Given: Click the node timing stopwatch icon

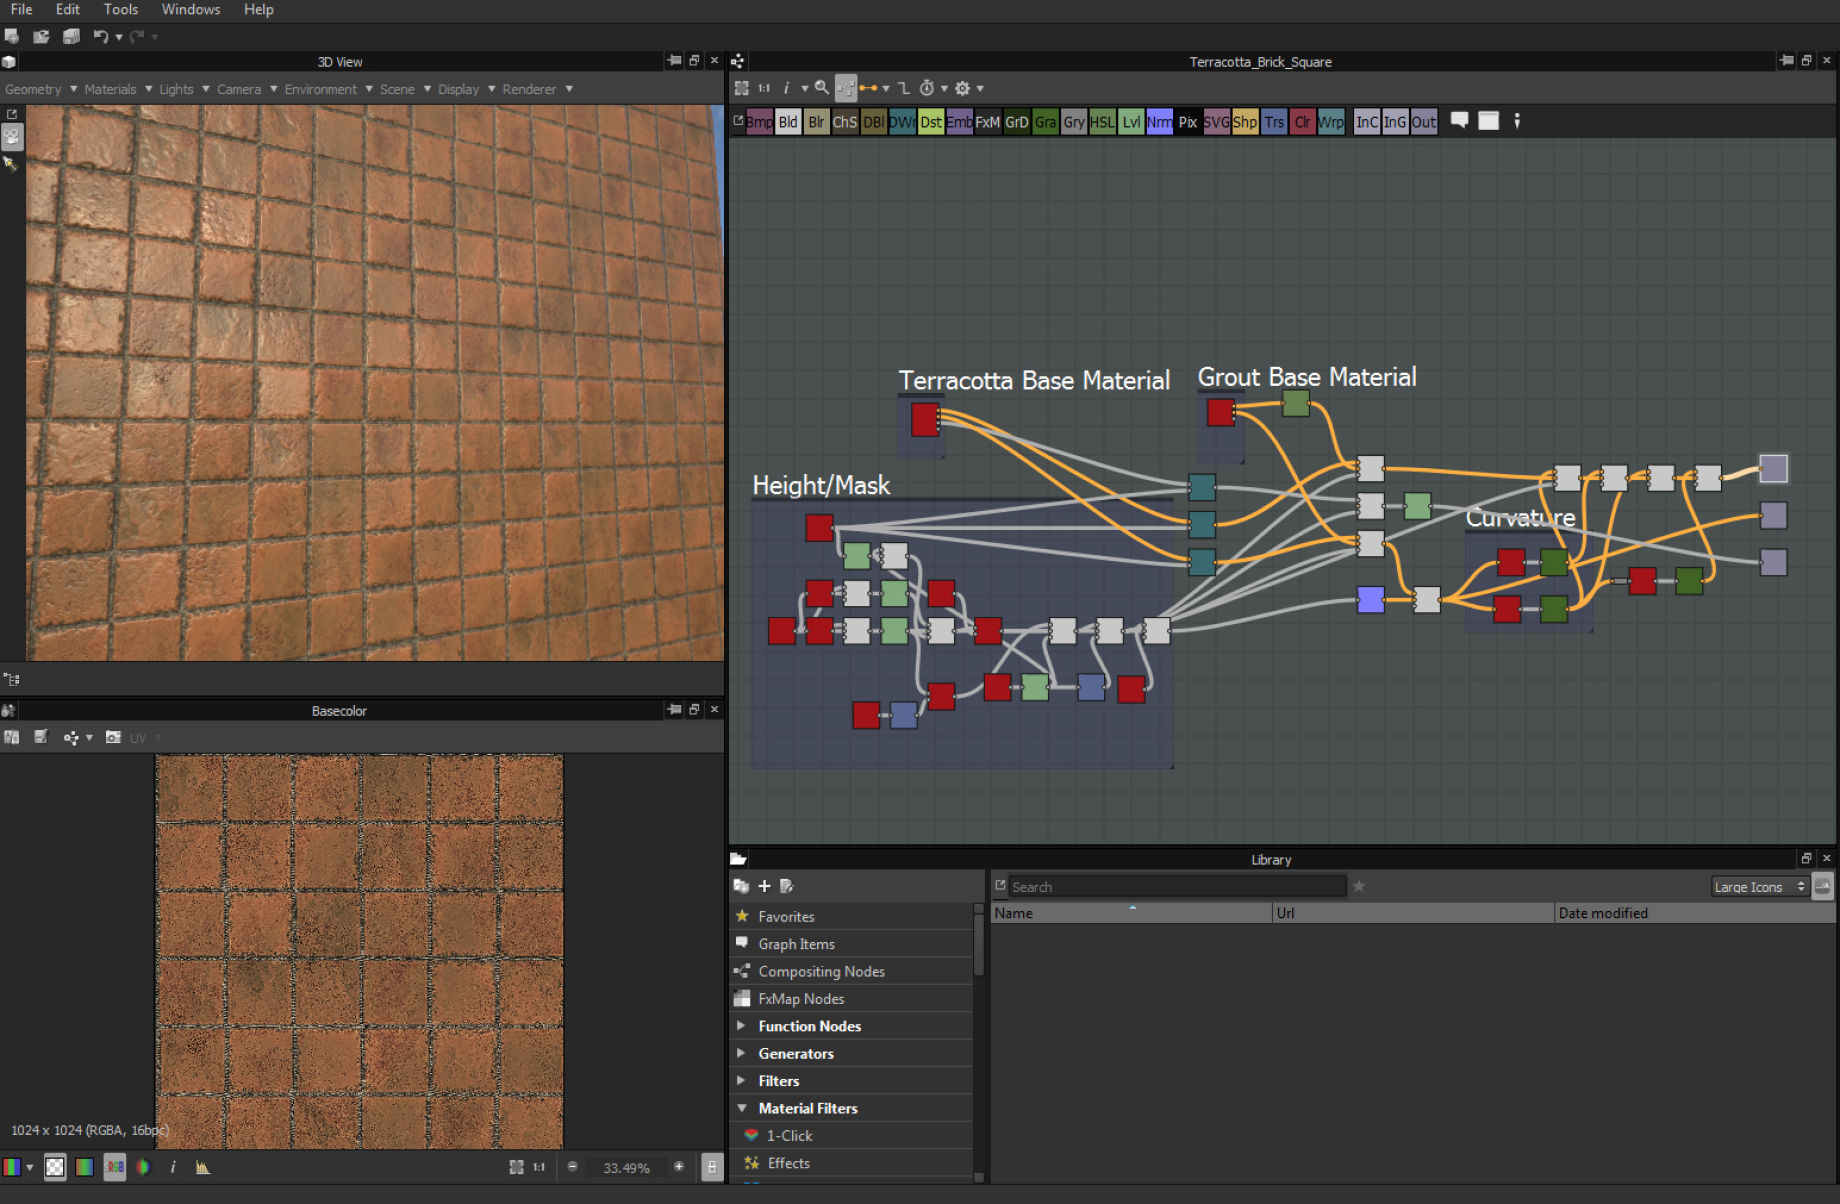Looking at the screenshot, I should 927,88.
